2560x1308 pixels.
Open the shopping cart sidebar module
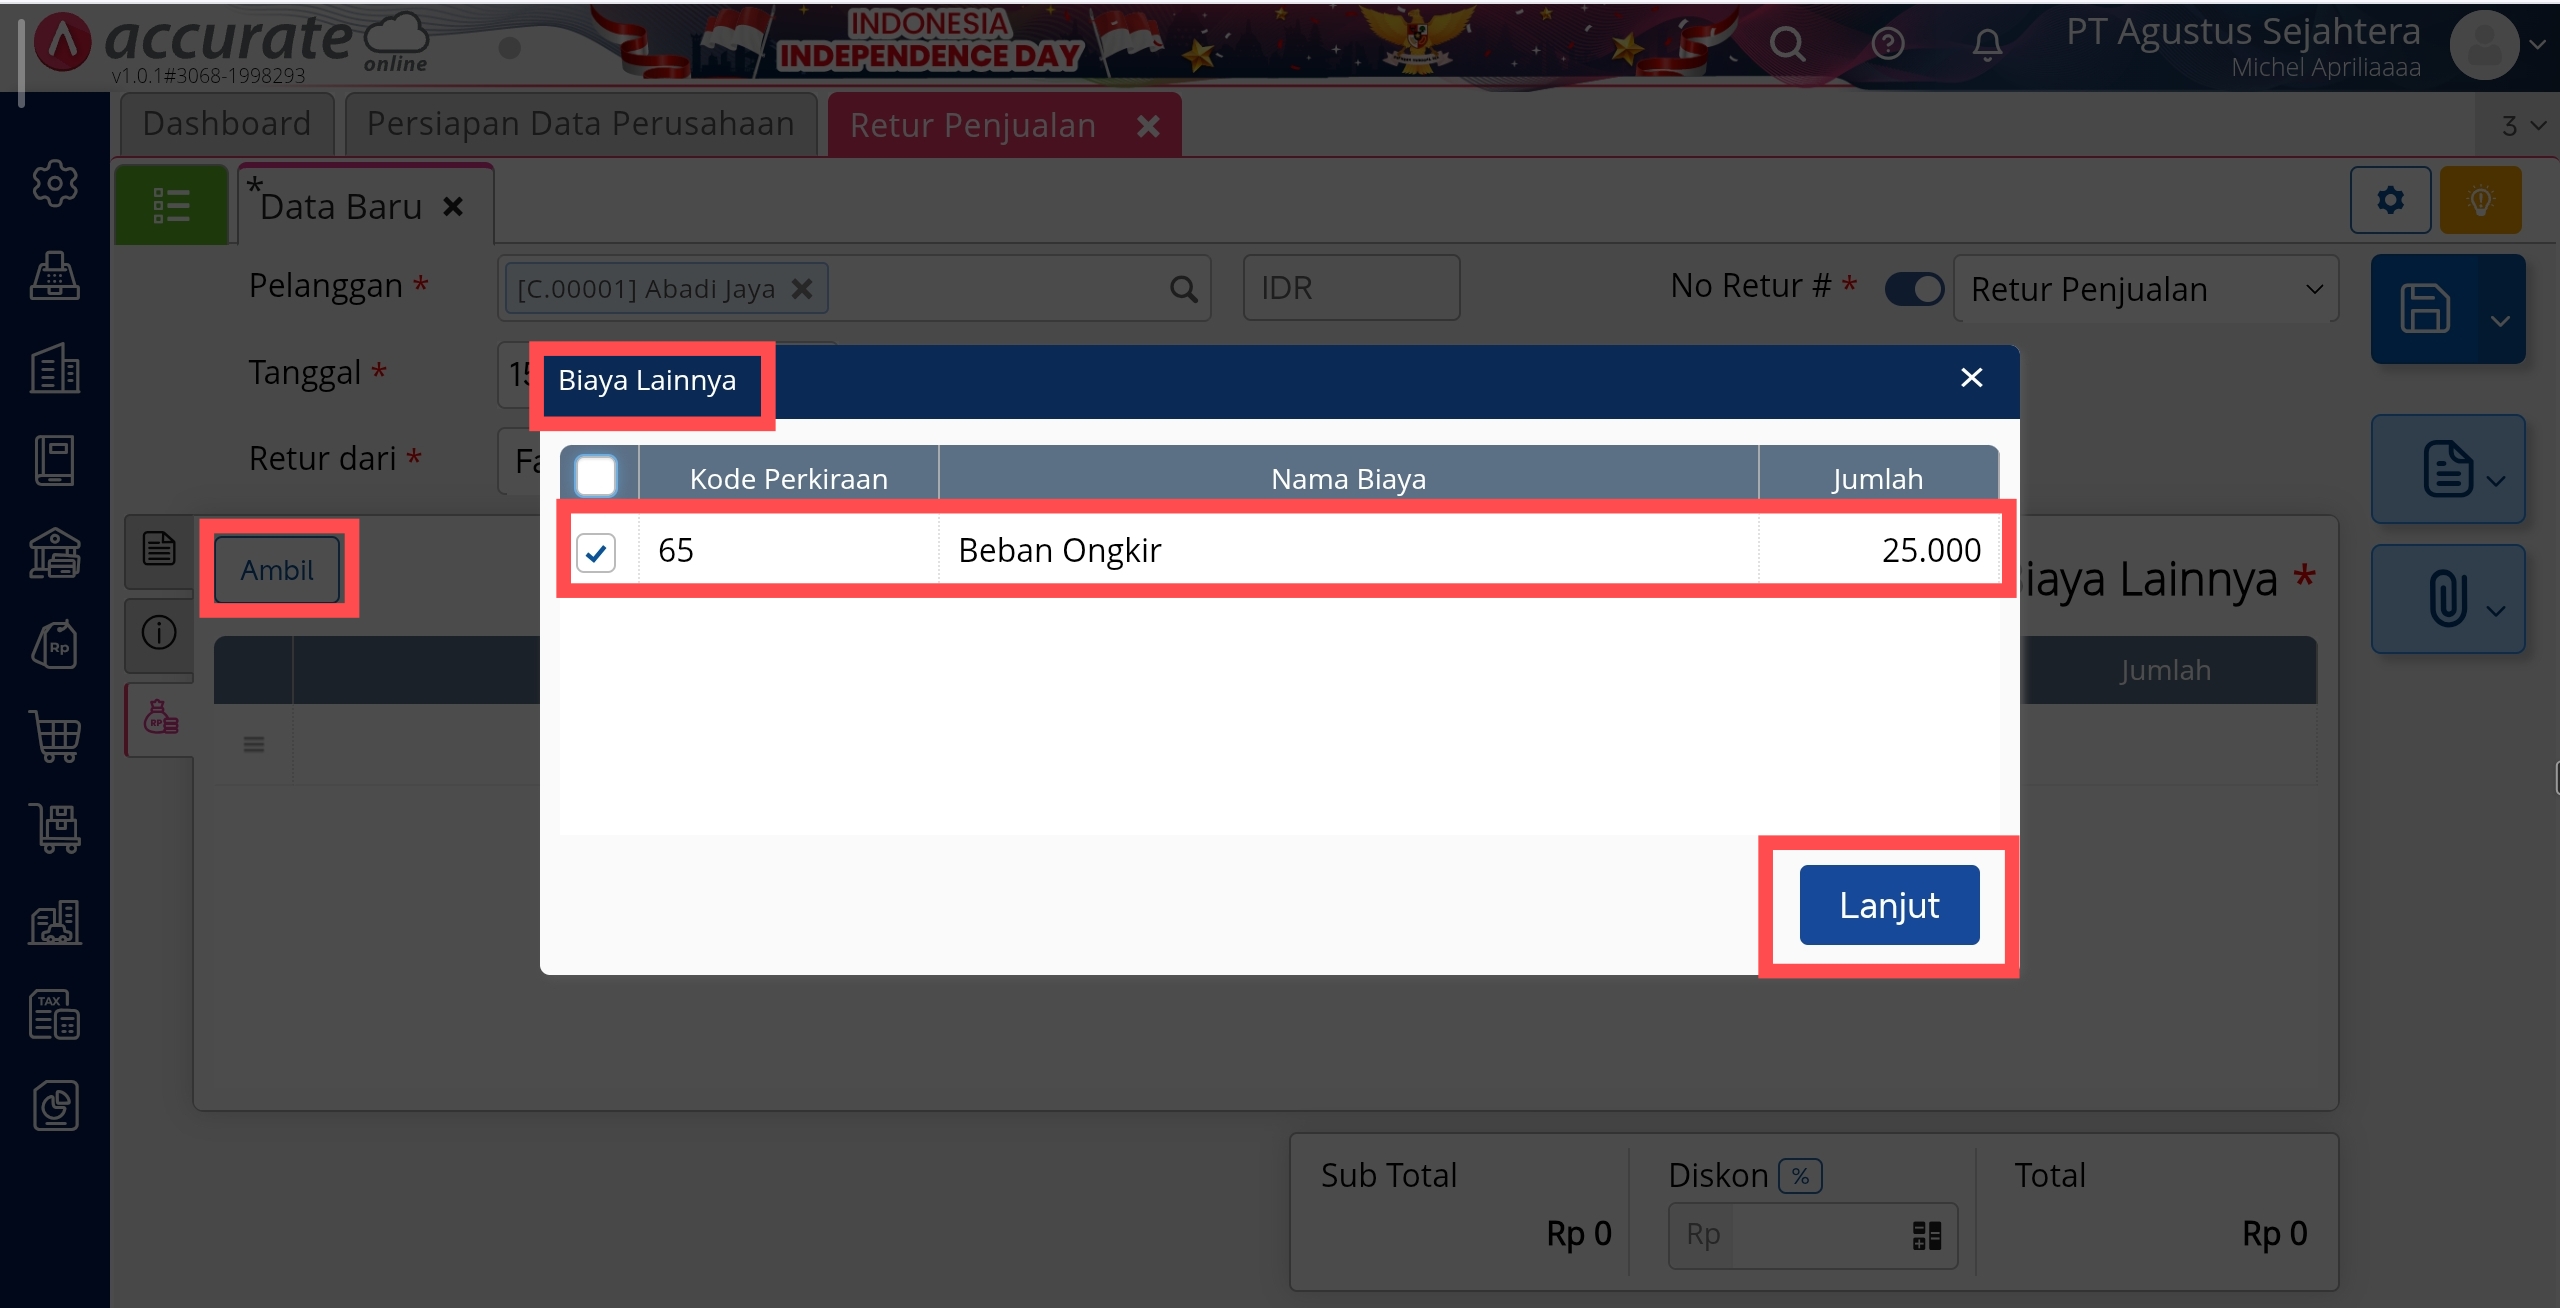pos(55,737)
